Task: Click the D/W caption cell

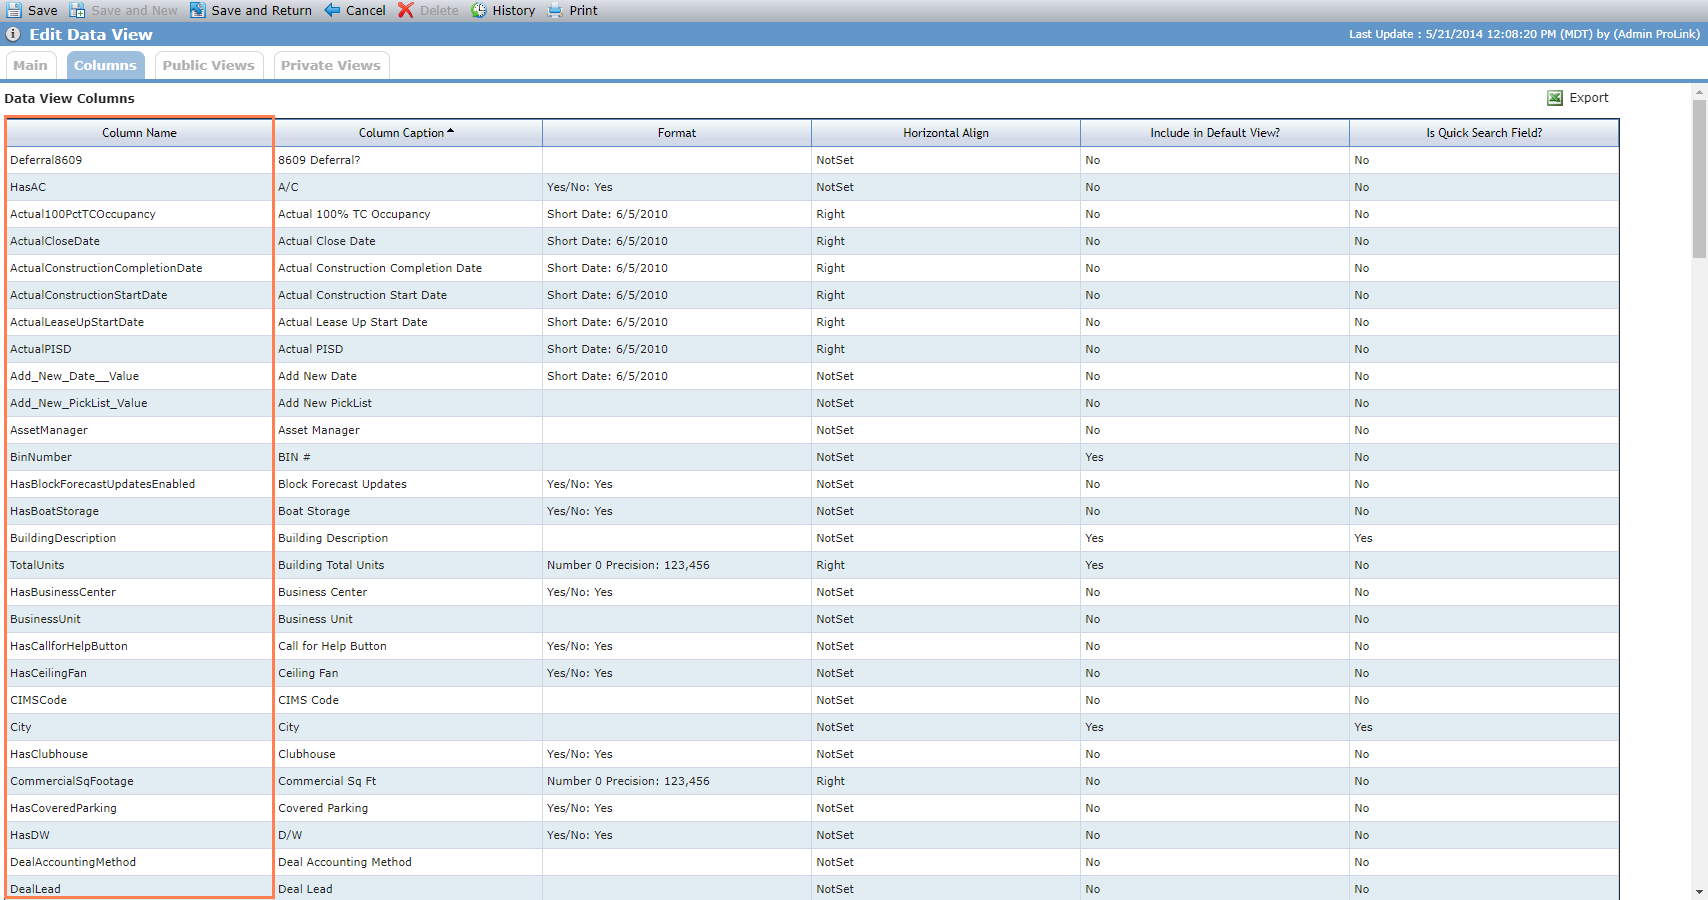Action: [x=408, y=835]
